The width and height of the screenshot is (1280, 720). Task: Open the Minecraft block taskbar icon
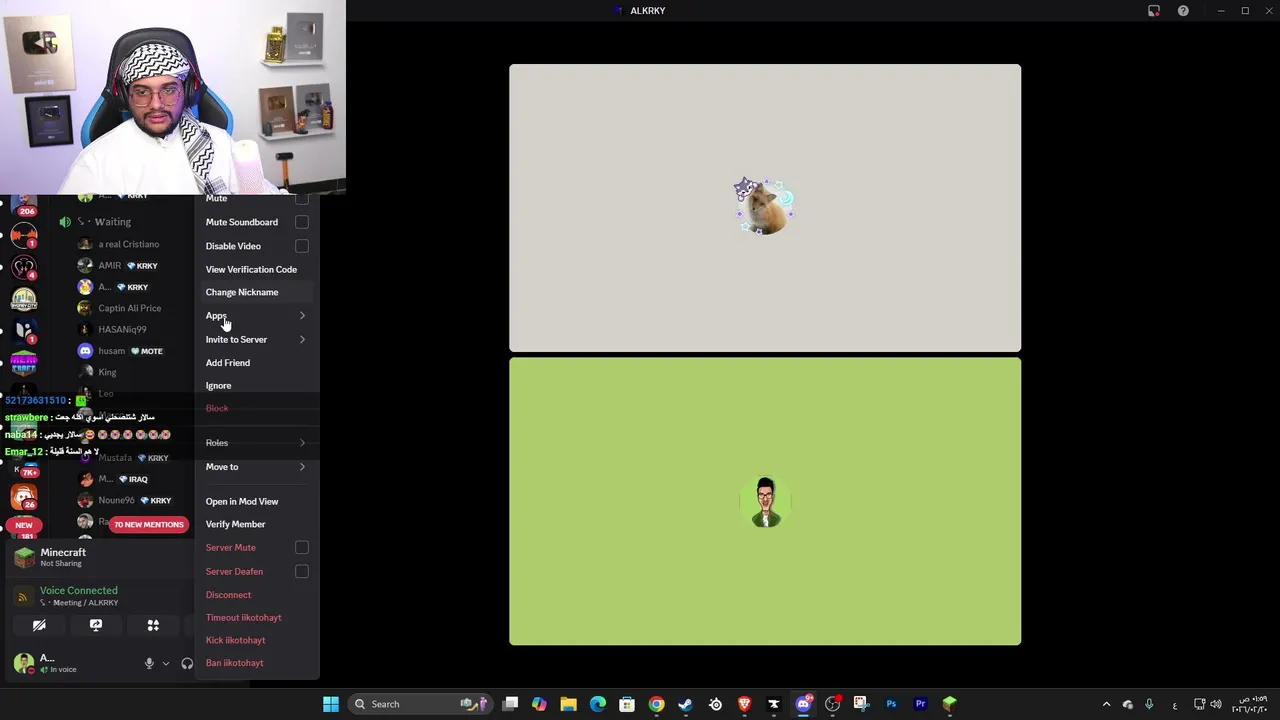coord(950,704)
